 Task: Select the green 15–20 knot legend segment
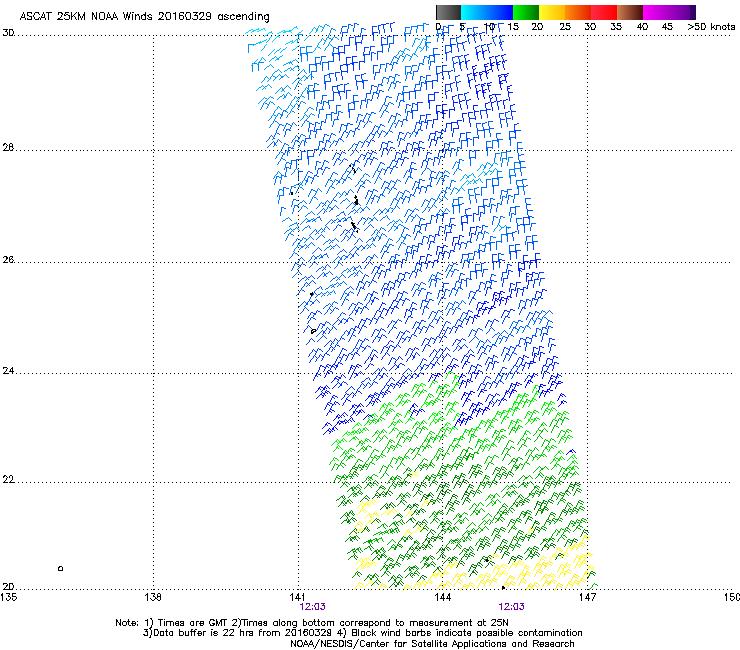tap(525, 12)
